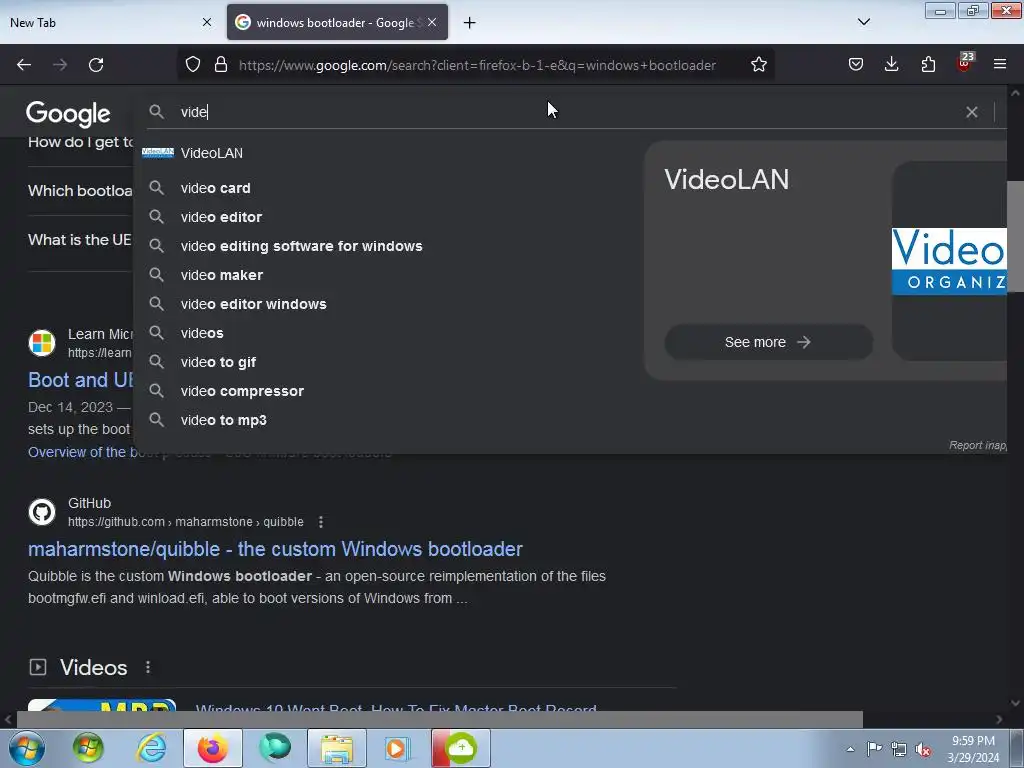This screenshot has height=768, width=1024.
Task: Choose the 'video to gif' suggestion
Action: pos(385,362)
